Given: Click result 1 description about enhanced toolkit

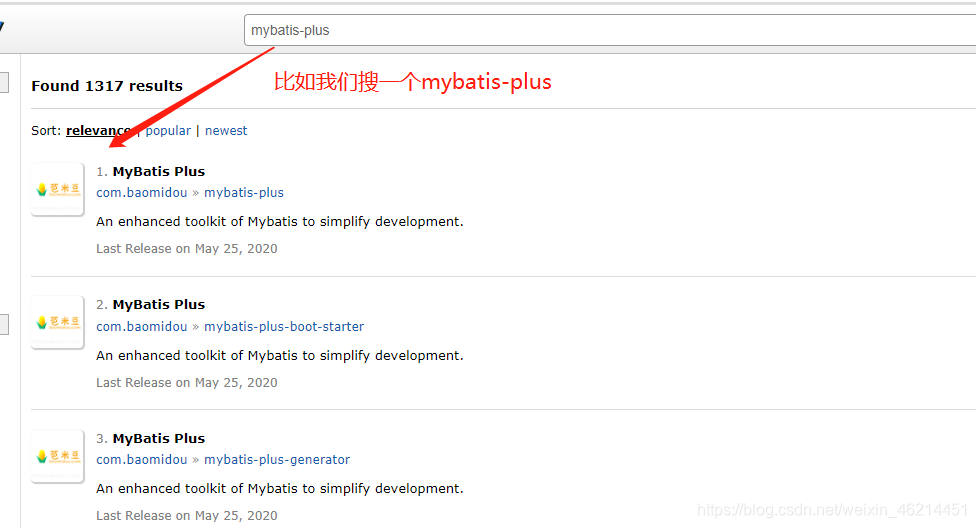Looking at the screenshot, I should point(280,222).
